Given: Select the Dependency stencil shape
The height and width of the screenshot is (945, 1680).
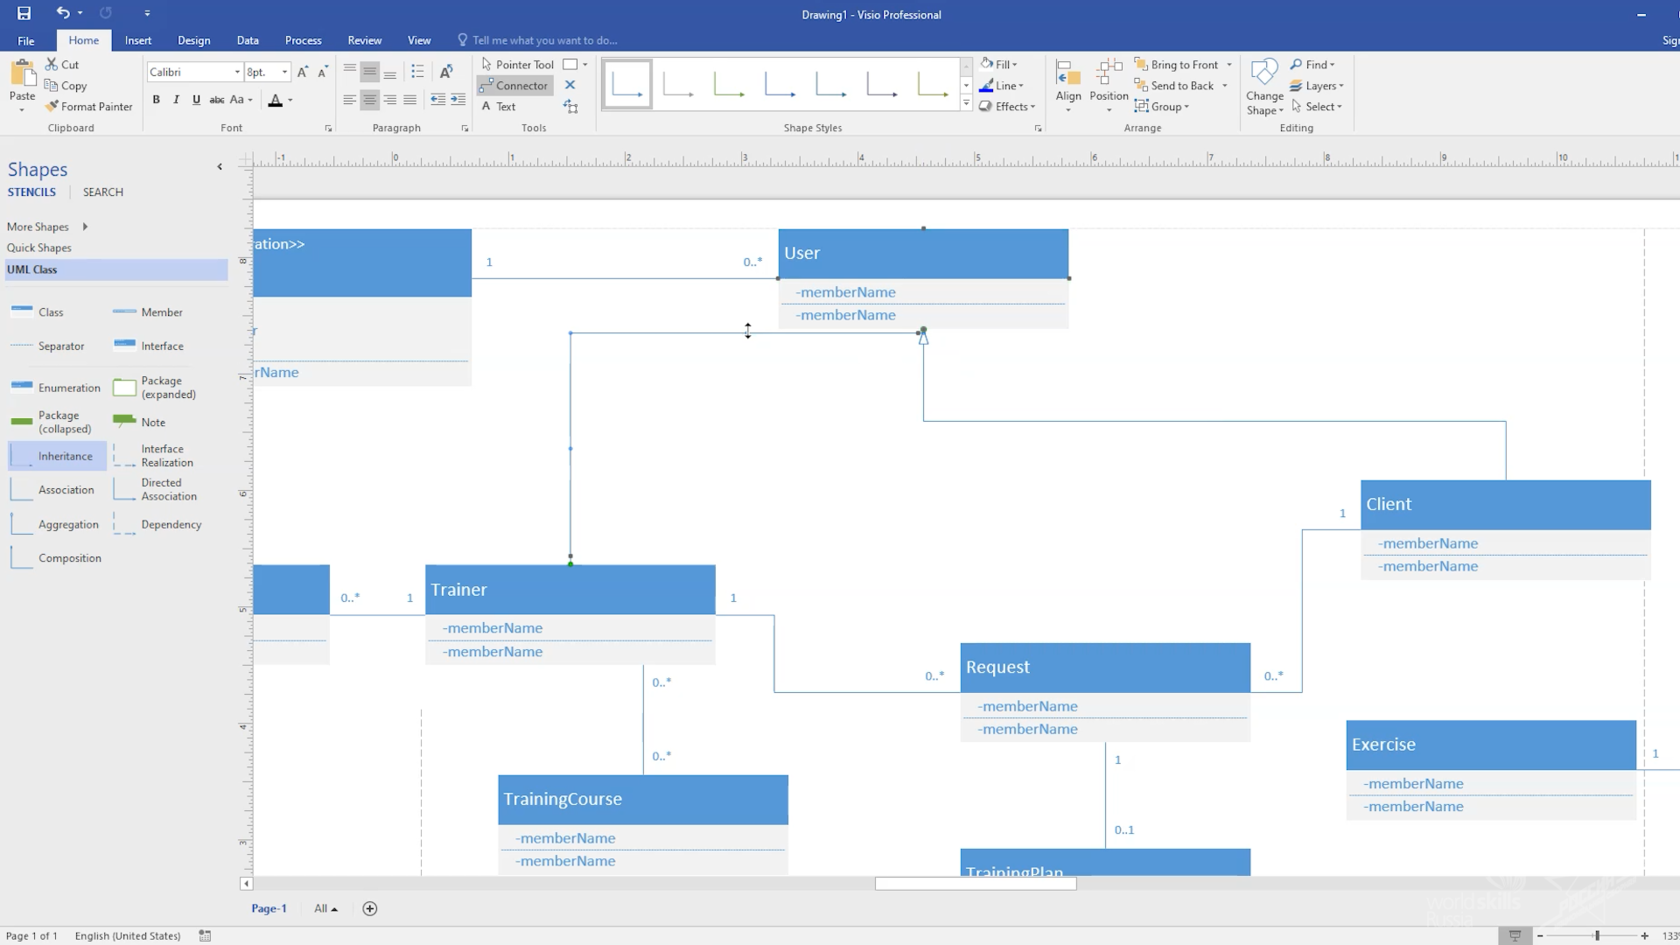Looking at the screenshot, I should point(158,524).
